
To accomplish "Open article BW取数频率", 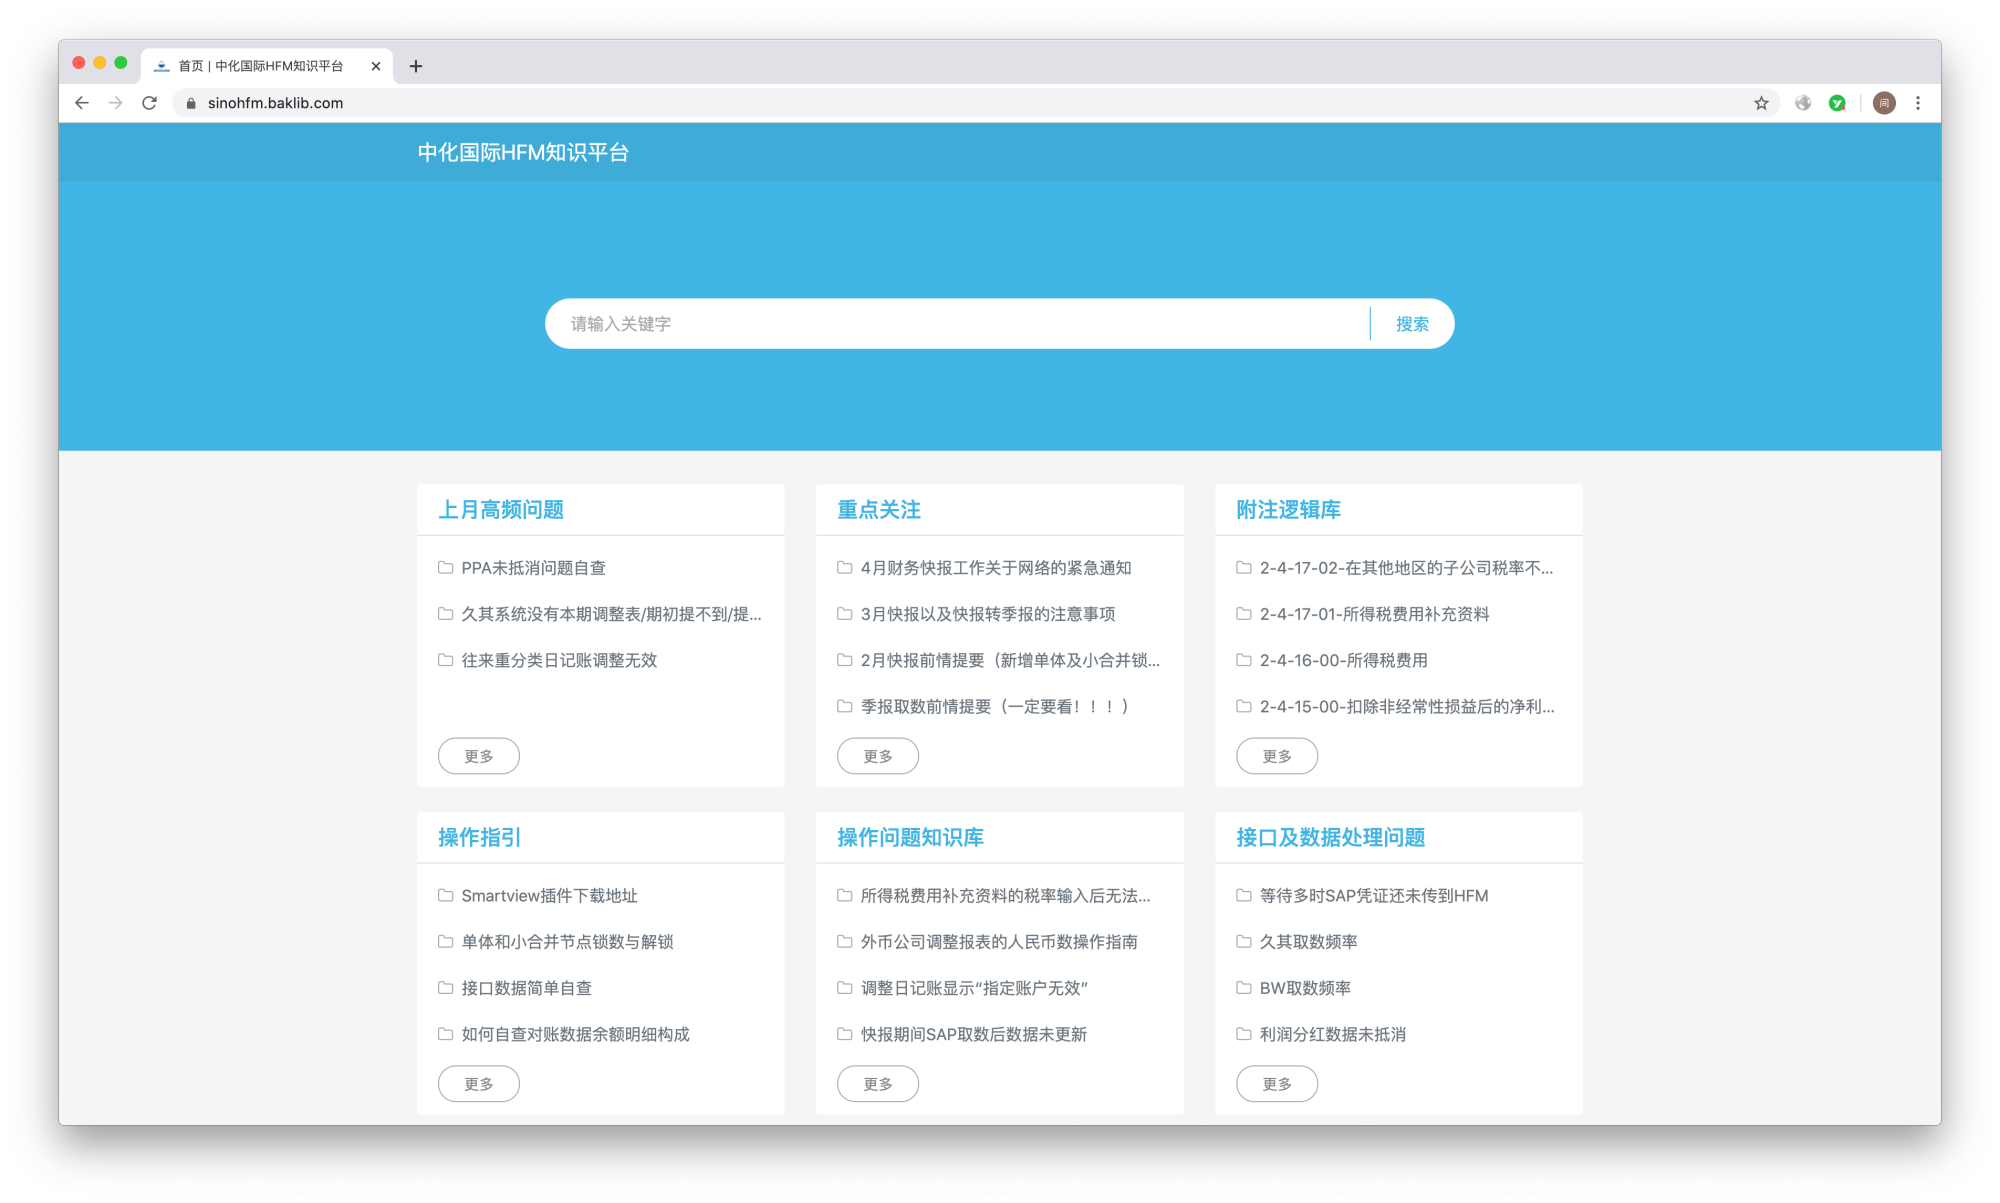I will coord(1304,988).
